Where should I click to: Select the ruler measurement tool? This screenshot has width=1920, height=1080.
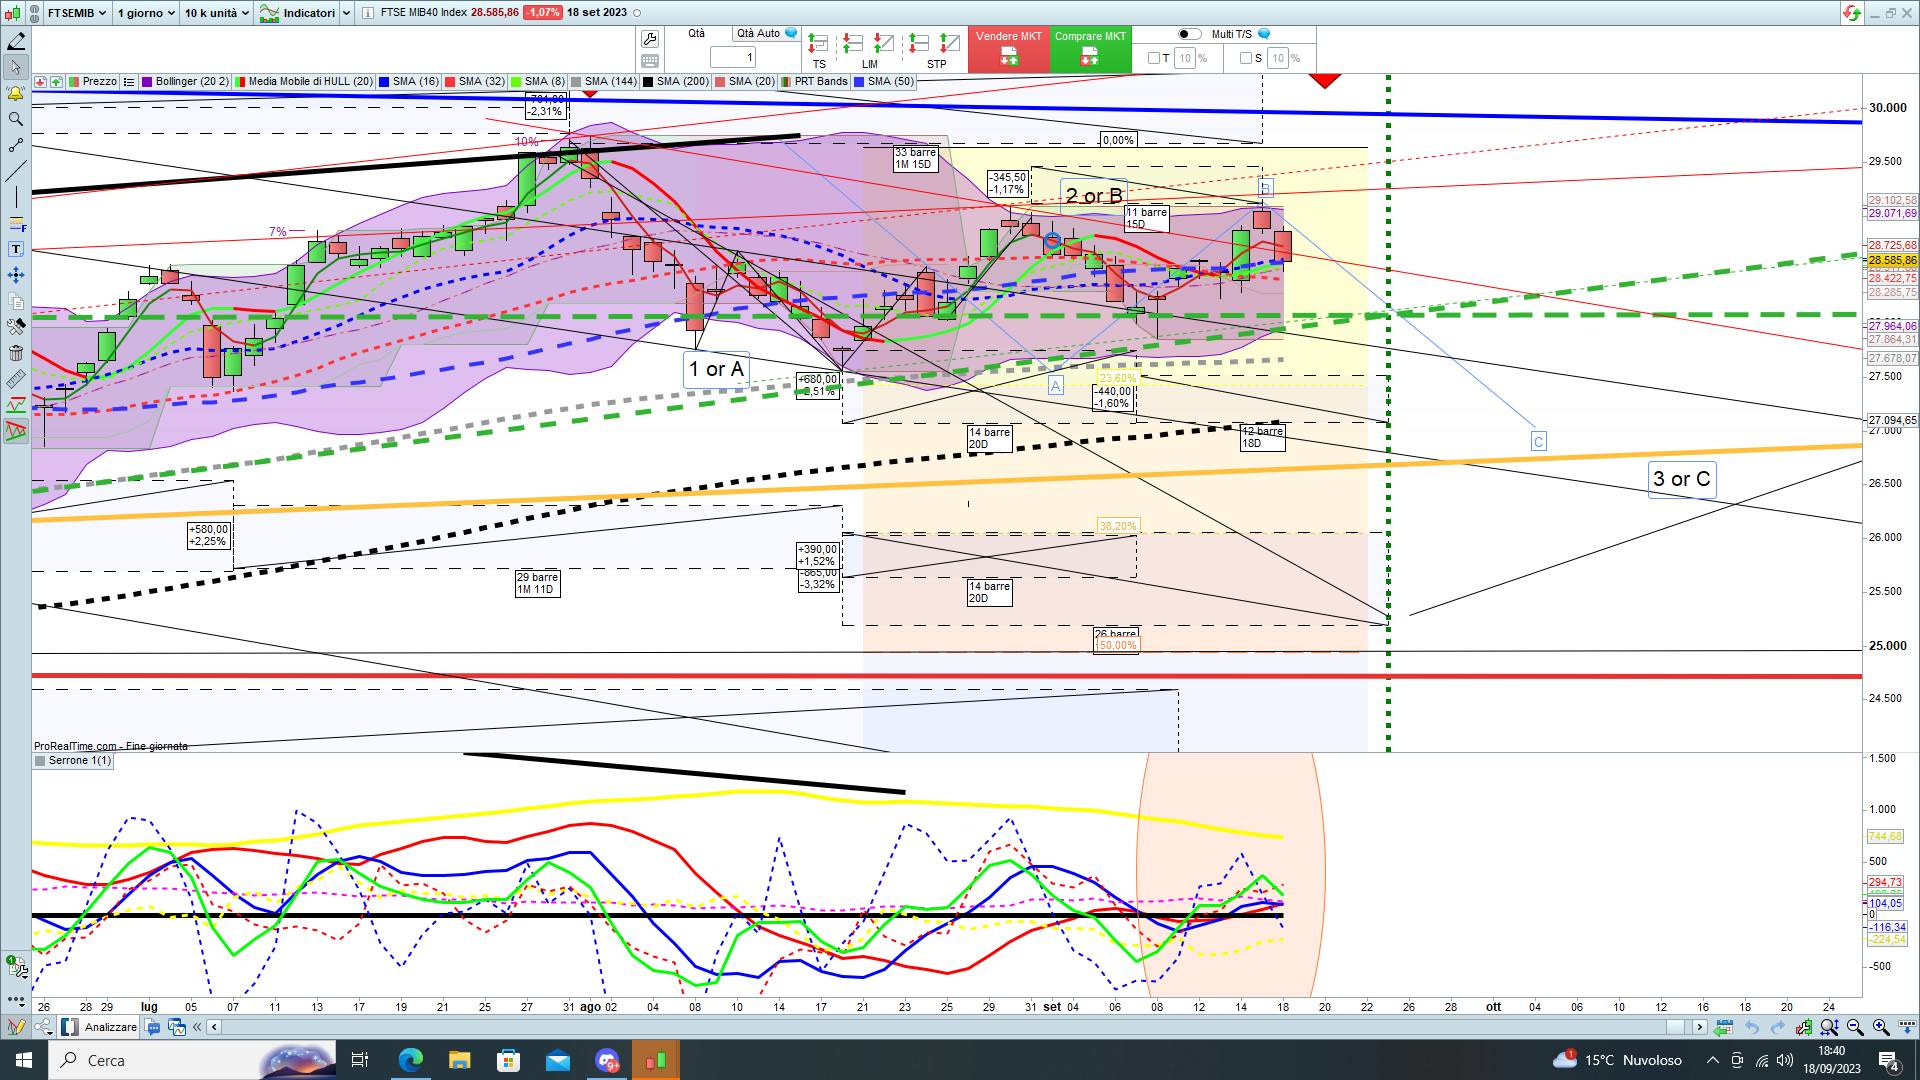coord(16,379)
